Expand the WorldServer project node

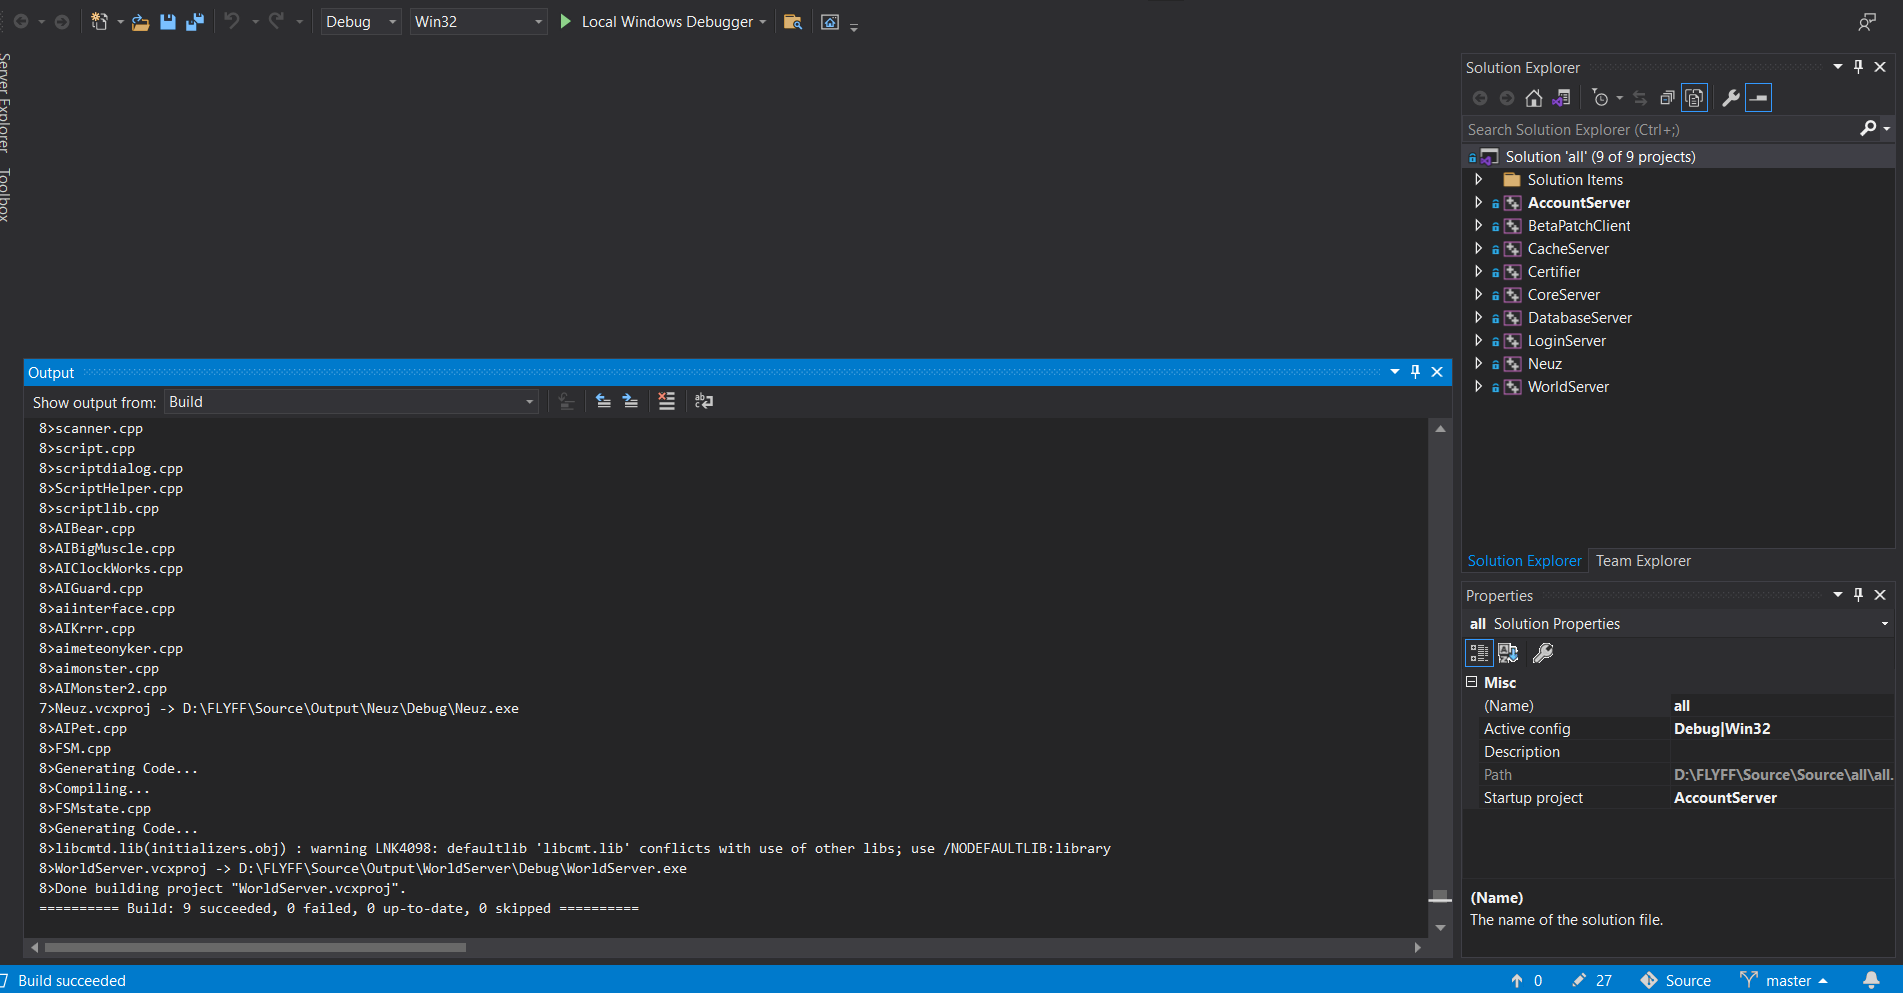pos(1478,386)
